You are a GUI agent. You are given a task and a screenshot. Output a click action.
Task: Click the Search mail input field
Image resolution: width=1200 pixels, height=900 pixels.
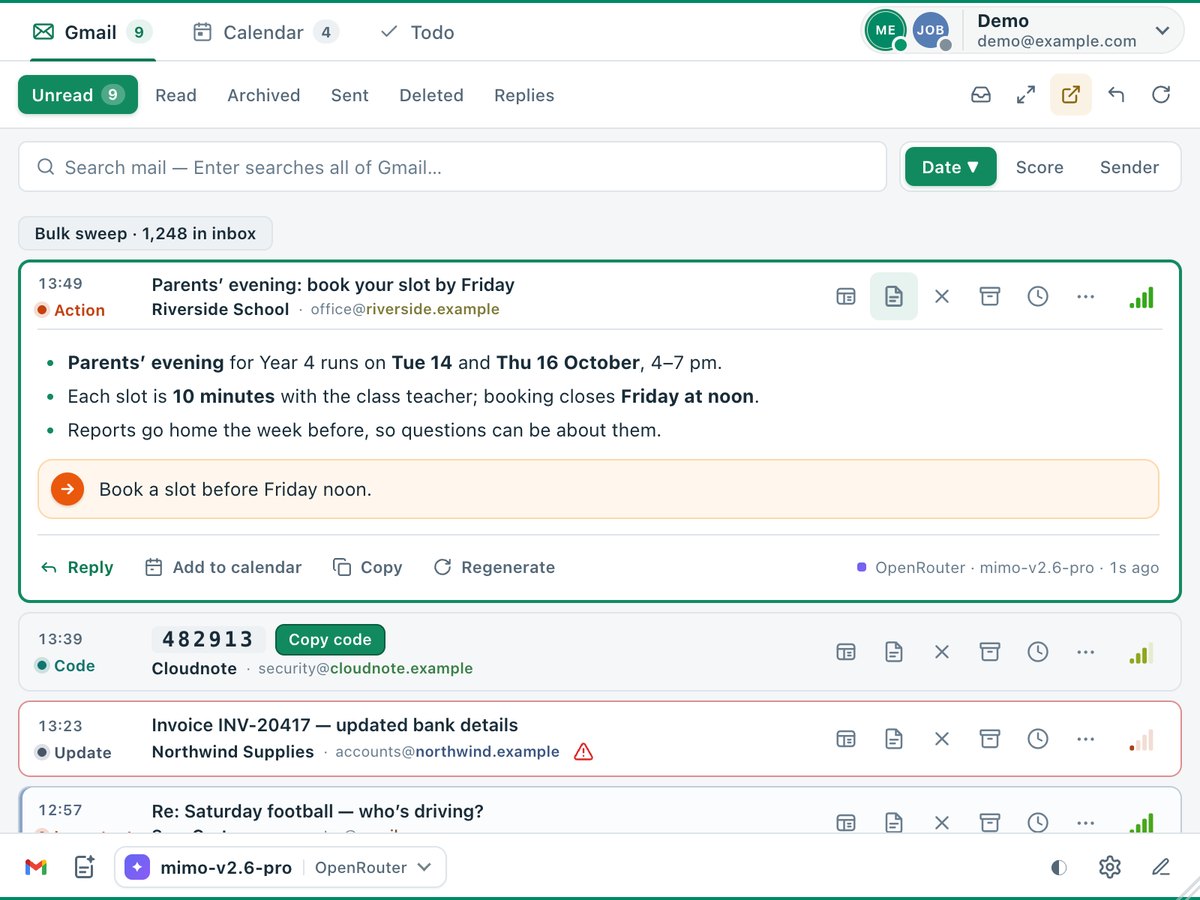tap(452, 167)
